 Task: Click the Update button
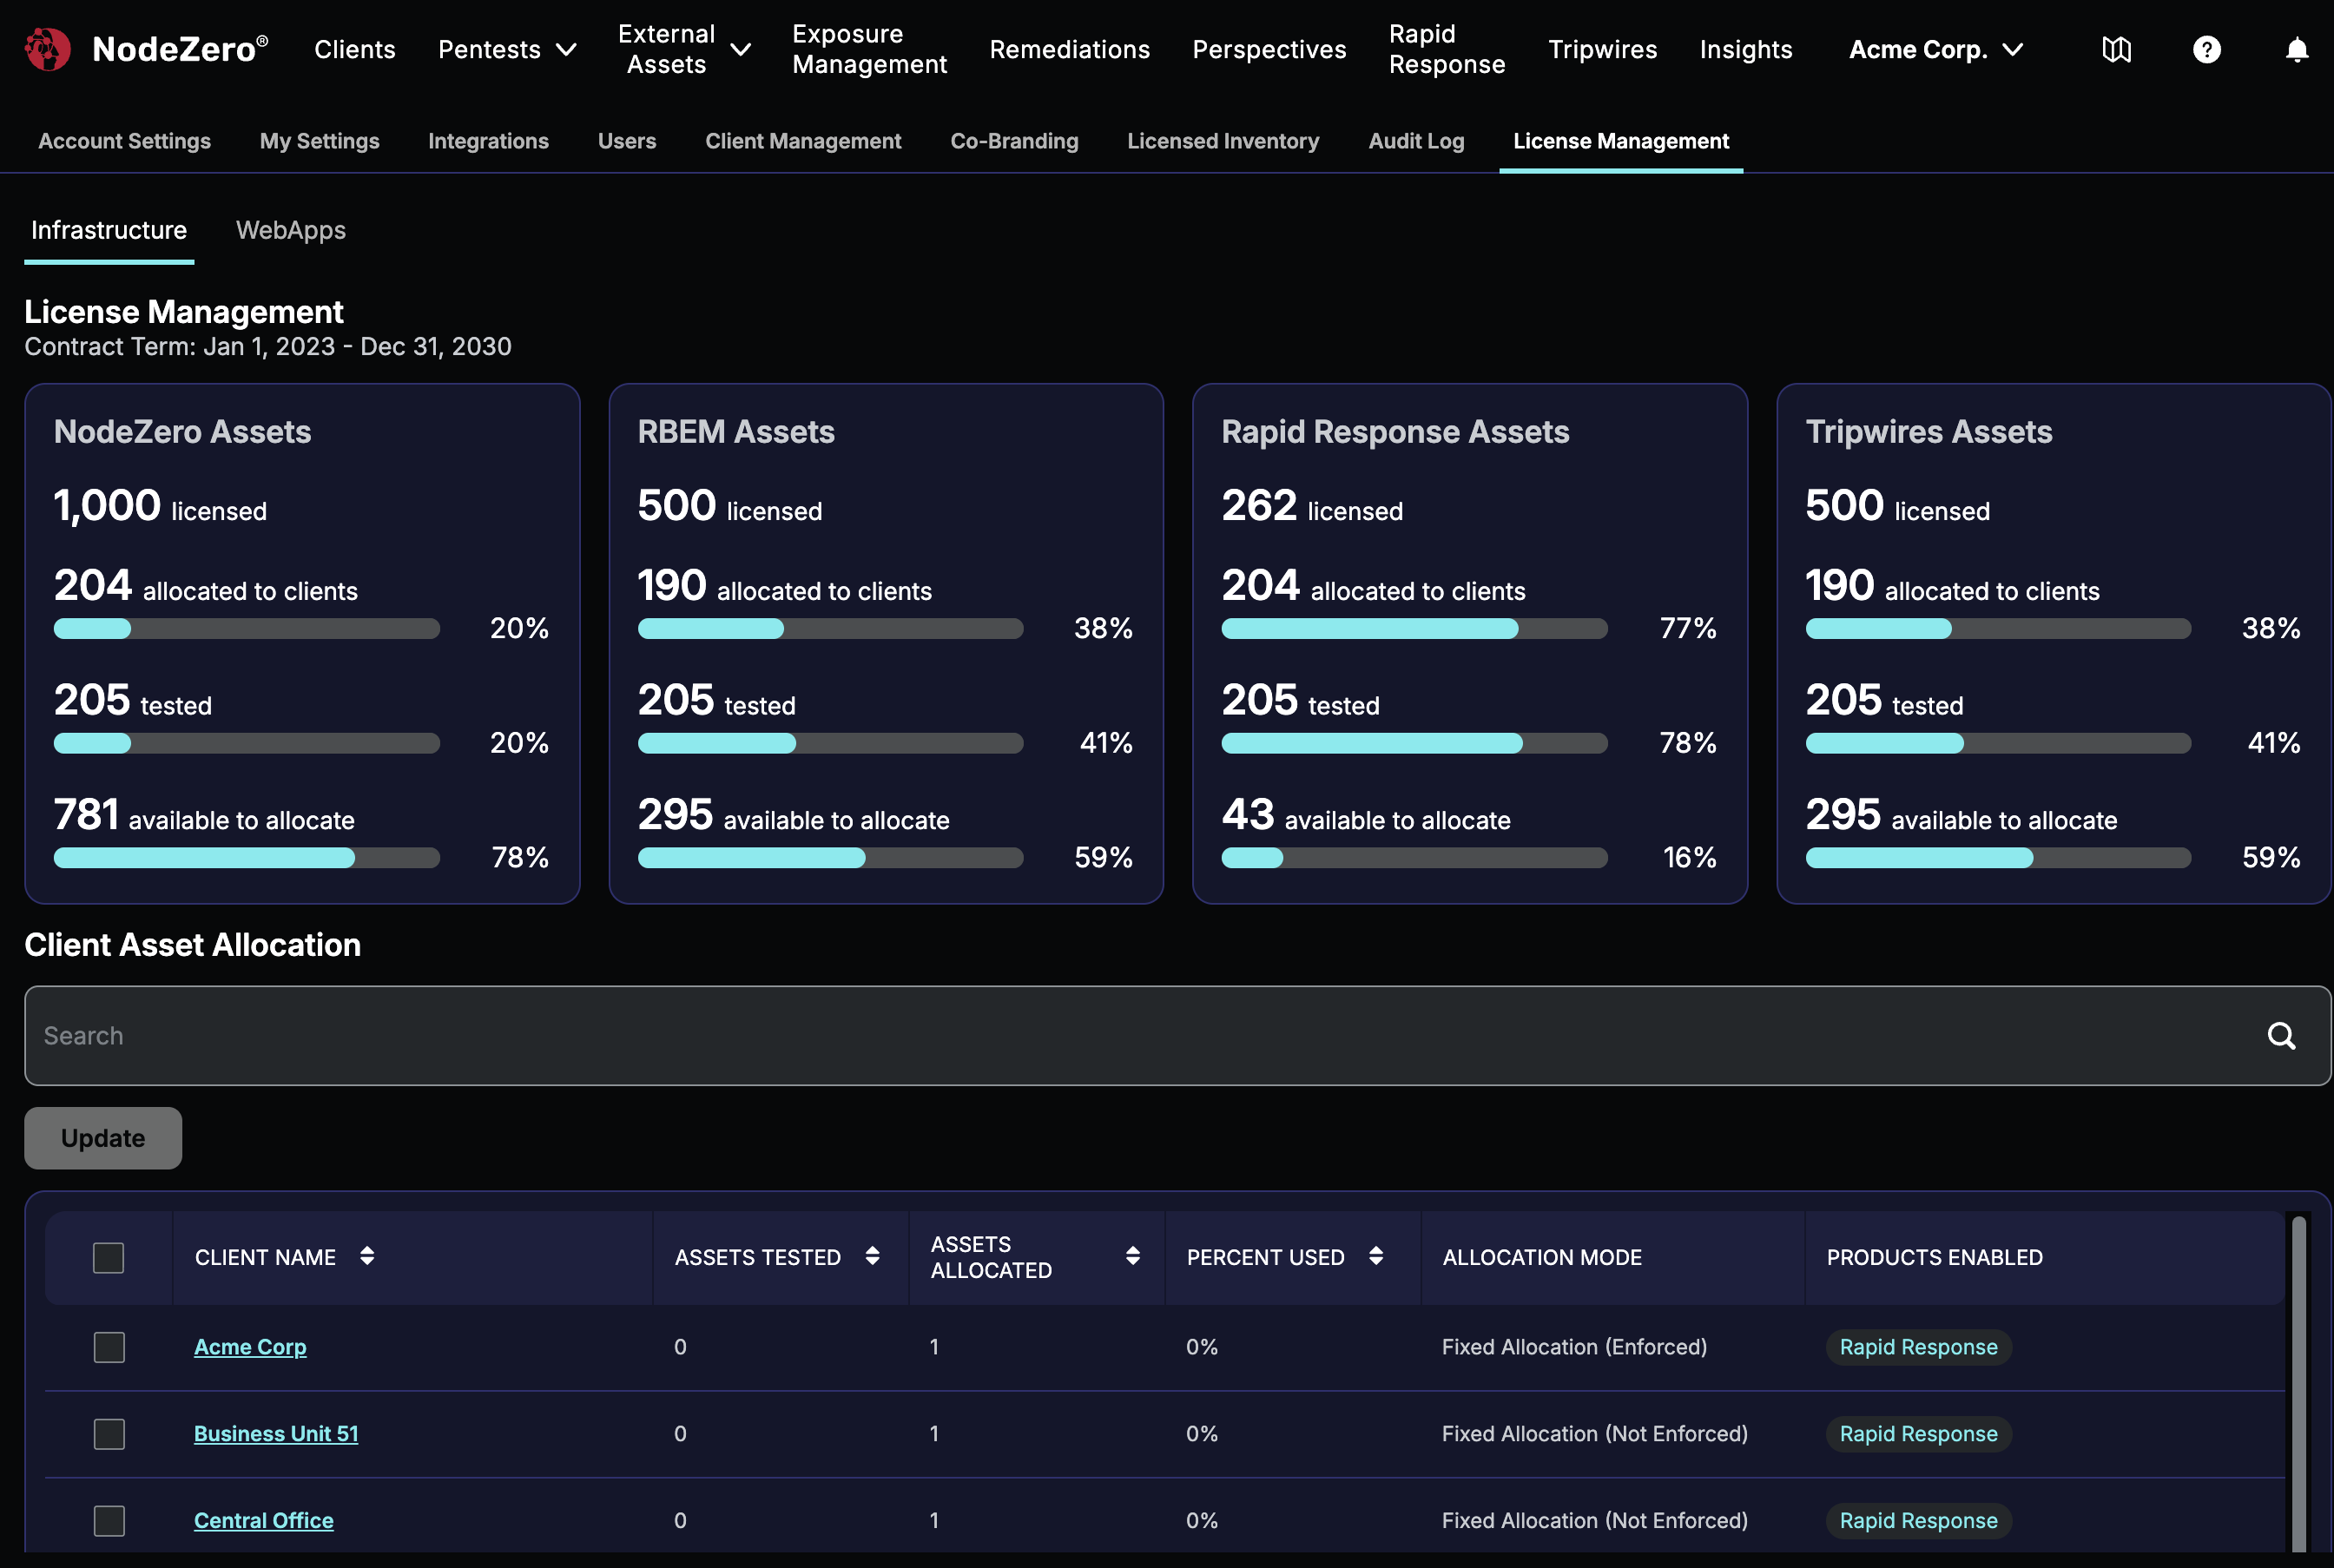coord(103,1137)
